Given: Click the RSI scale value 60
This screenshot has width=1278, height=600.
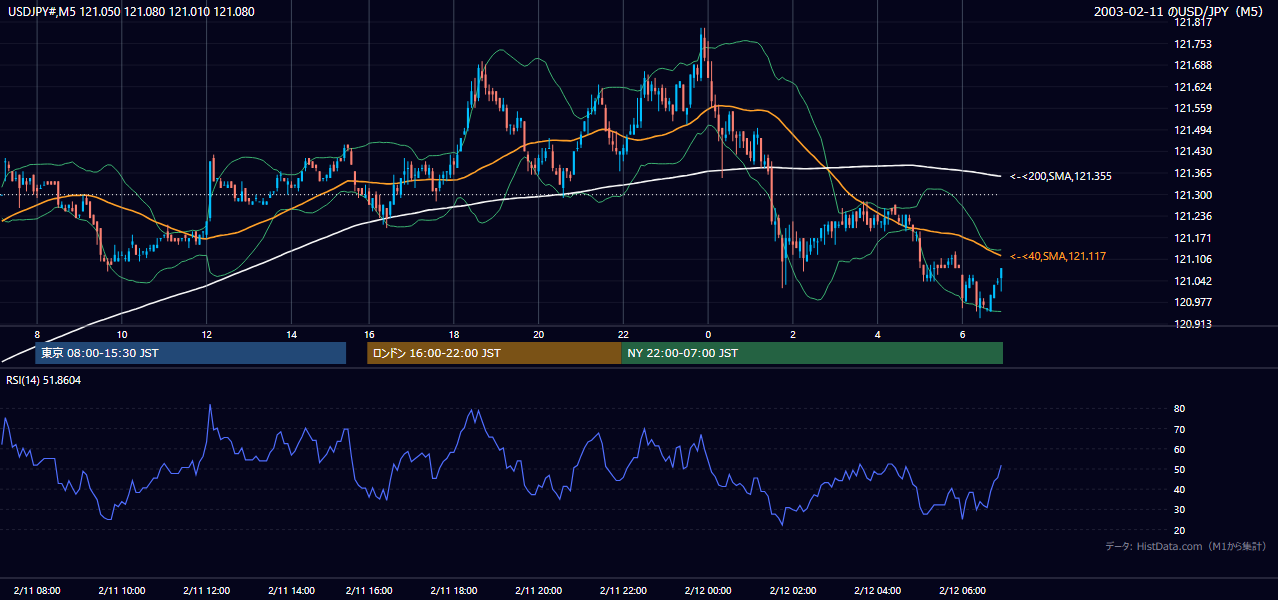Looking at the screenshot, I should click(1179, 449).
